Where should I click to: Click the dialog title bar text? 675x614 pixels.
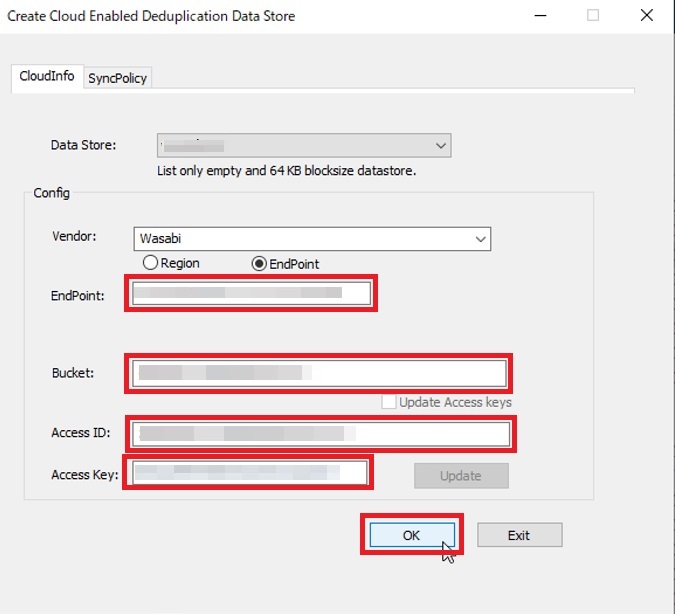[151, 16]
